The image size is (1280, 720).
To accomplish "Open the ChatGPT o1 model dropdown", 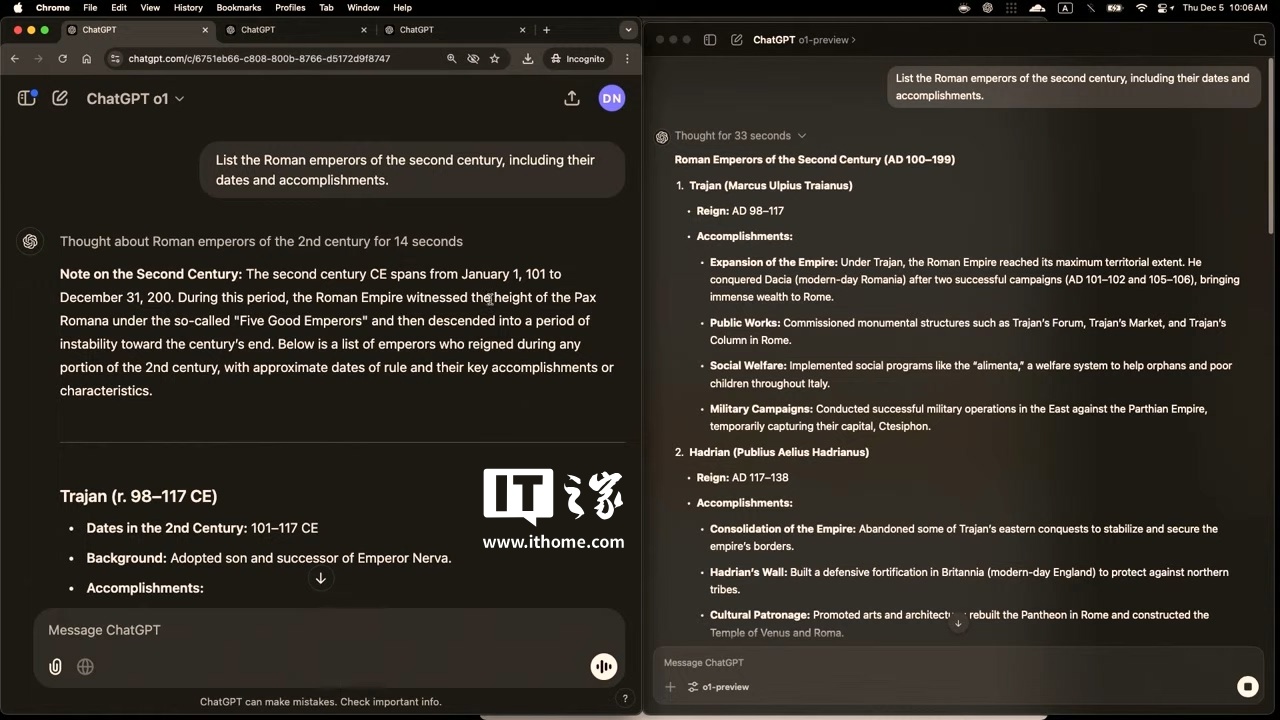I will pyautogui.click(x=136, y=98).
